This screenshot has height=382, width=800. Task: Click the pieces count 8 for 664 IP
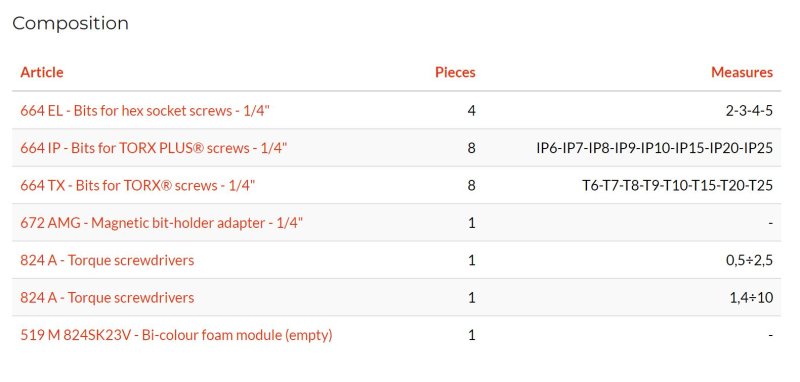pyautogui.click(x=471, y=148)
